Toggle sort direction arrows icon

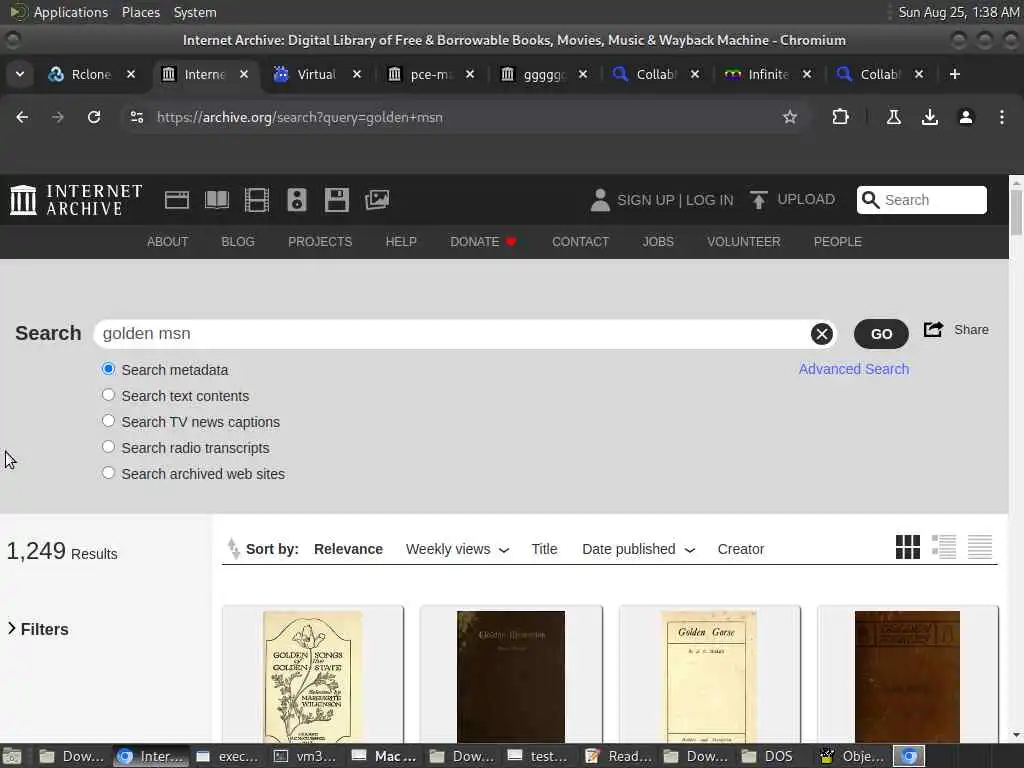click(233, 549)
